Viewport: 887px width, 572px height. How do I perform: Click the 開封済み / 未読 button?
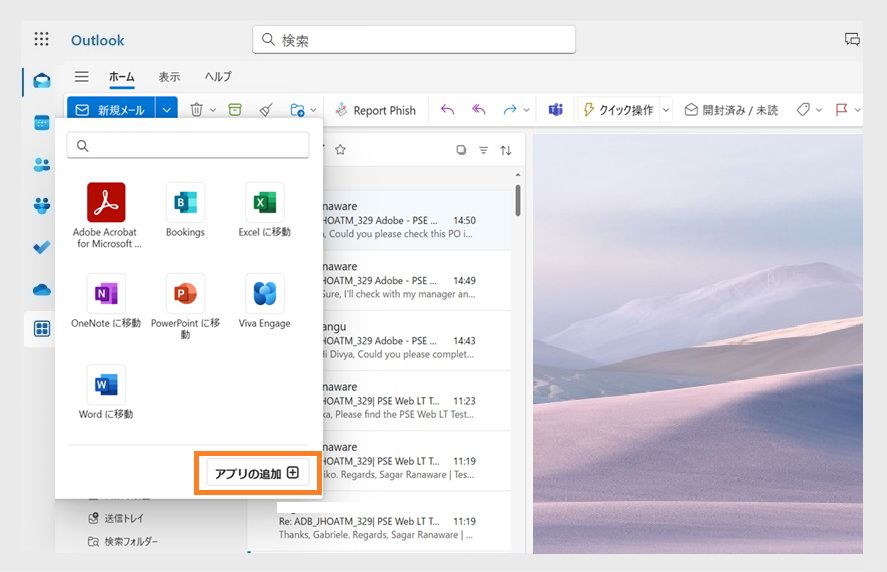click(731, 110)
